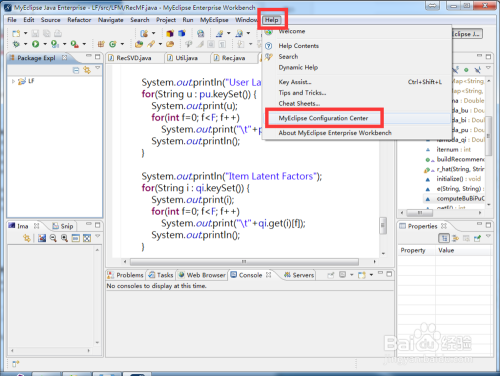Click the New Java Class green C icon
Viewport: 500px width, 376px height.
pyautogui.click(x=113, y=44)
